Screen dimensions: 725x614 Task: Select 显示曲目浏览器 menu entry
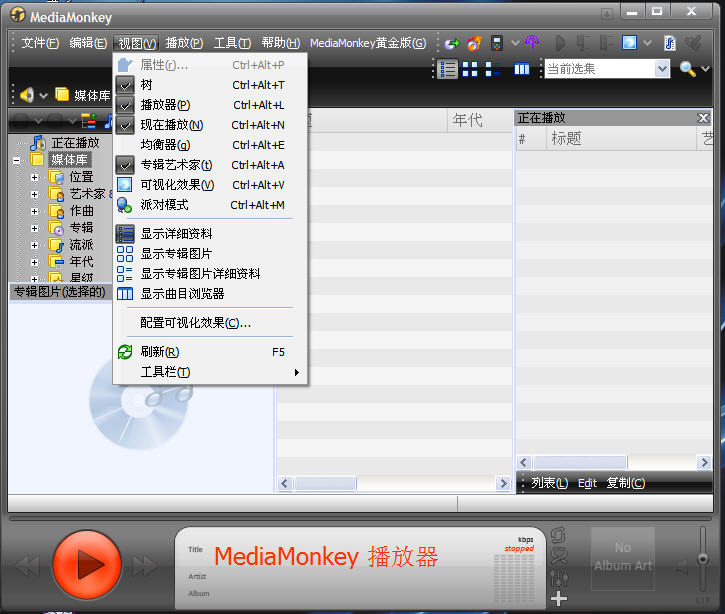210,294
